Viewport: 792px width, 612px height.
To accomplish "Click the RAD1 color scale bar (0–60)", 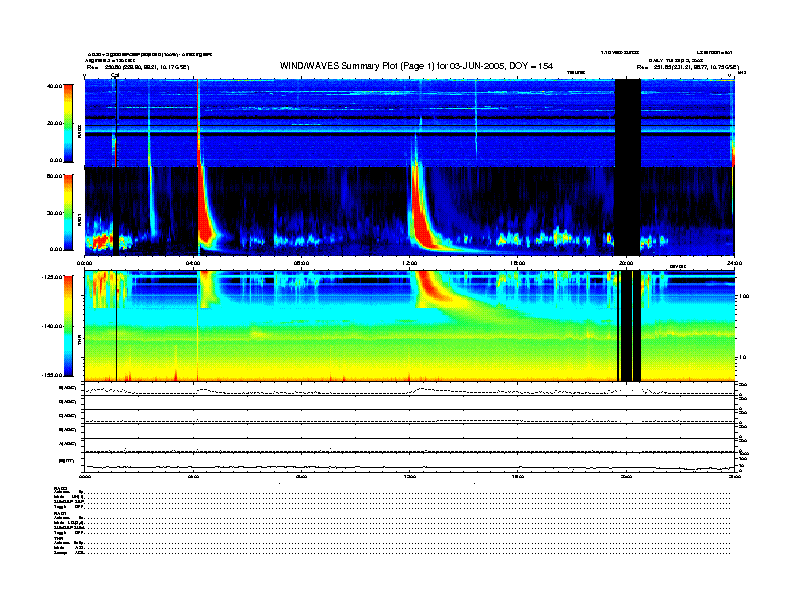I will point(68,212).
